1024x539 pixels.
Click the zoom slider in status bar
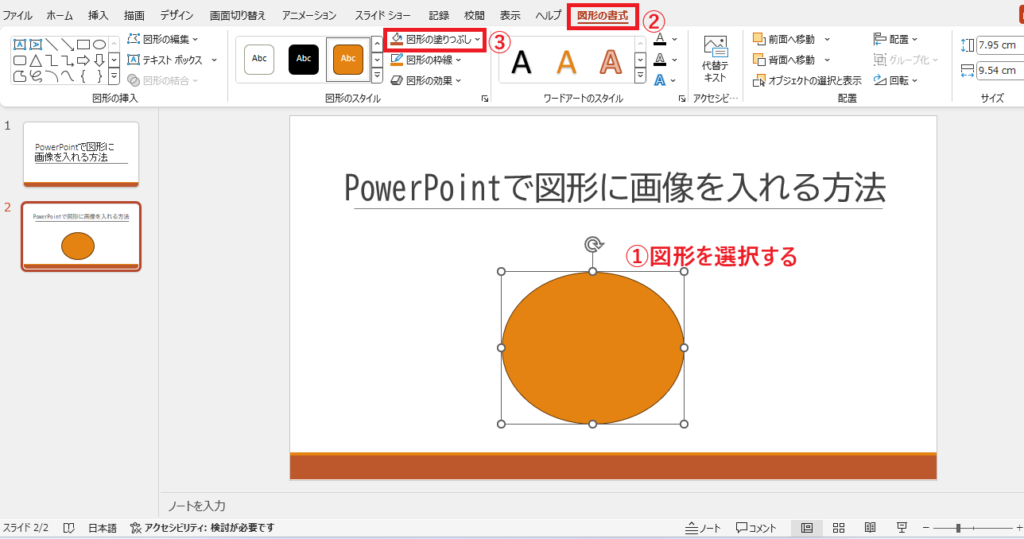click(972, 528)
